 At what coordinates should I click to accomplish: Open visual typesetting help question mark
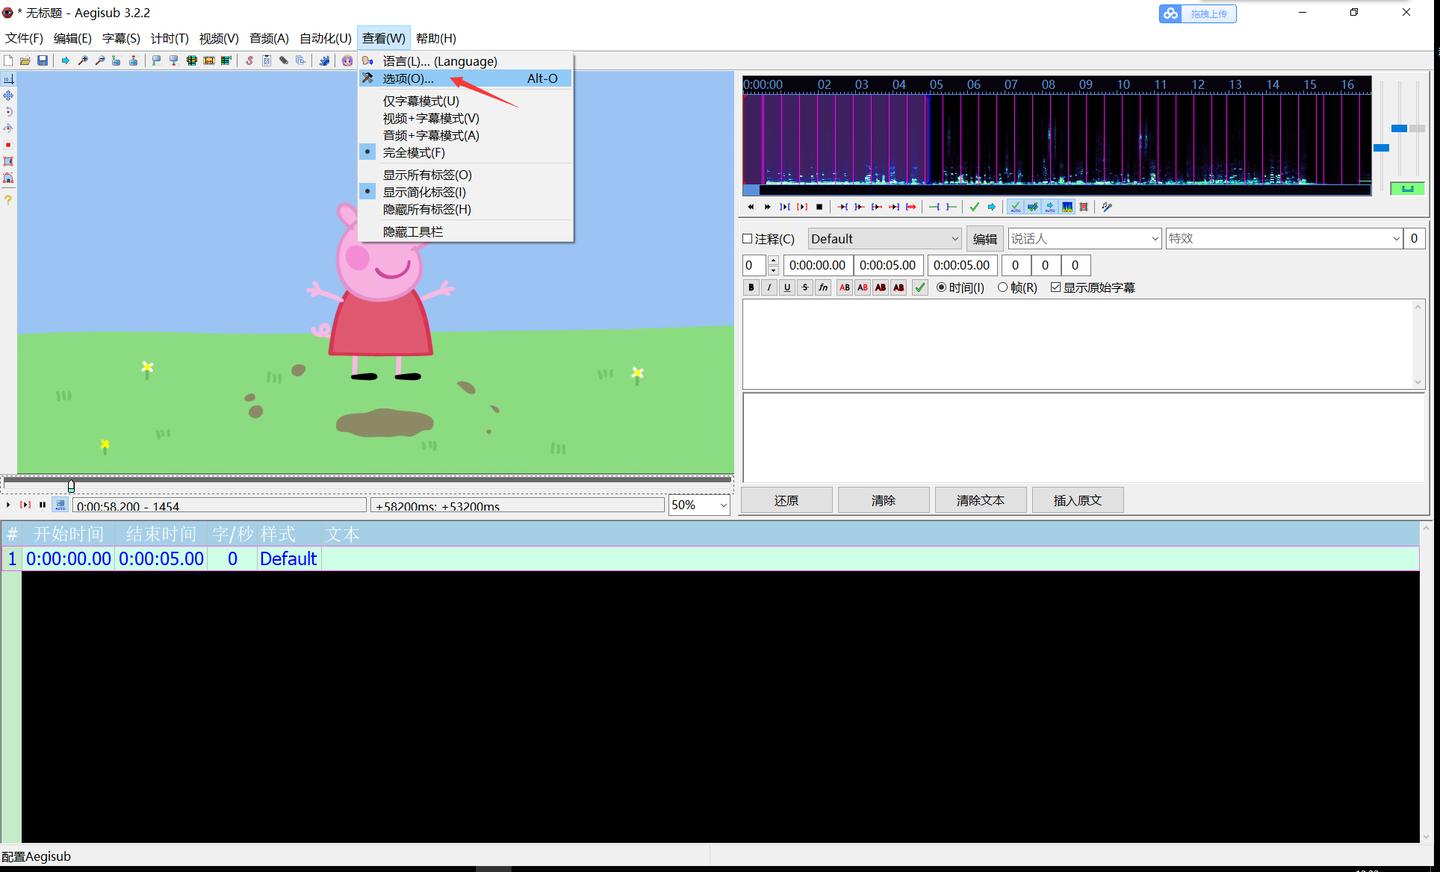(8, 200)
